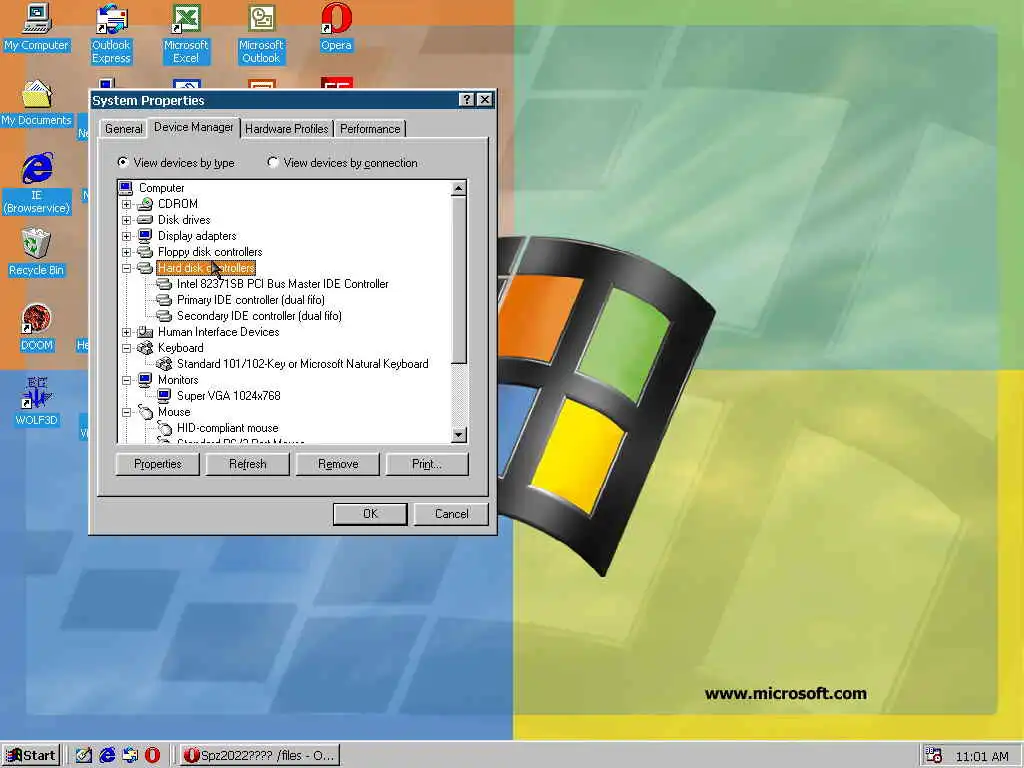The height and width of the screenshot is (768, 1024).
Task: Expand the Display adapters node
Action: (x=127, y=236)
